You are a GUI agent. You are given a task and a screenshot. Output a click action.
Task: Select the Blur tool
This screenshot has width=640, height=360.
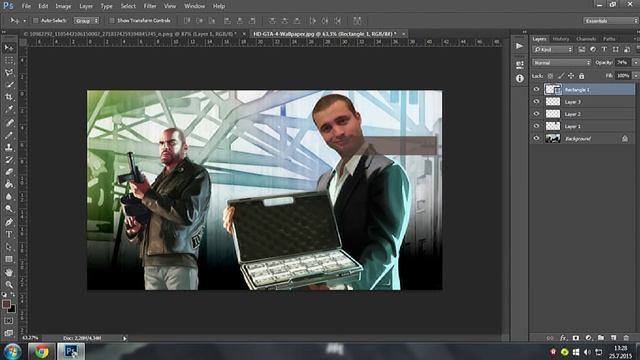(x=9, y=196)
